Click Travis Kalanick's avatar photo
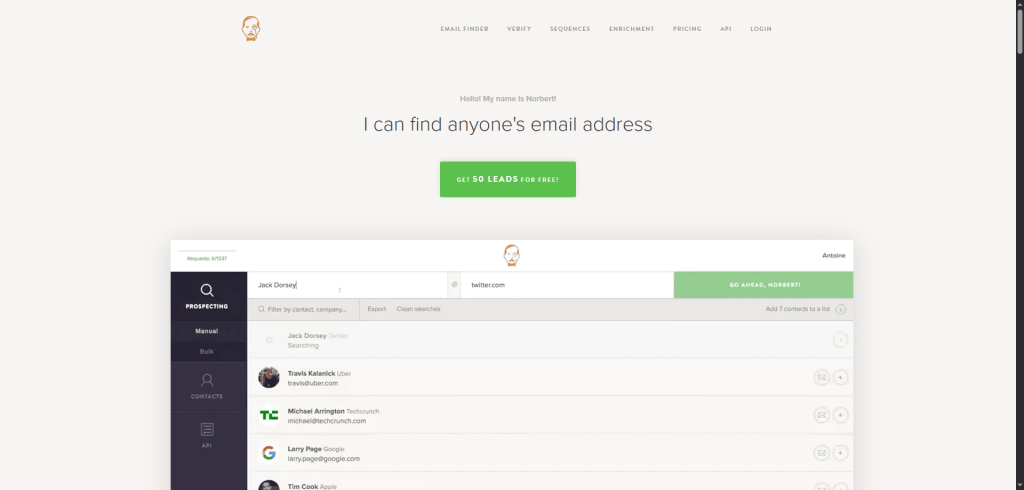Image resolution: width=1024 pixels, height=490 pixels. pos(268,378)
